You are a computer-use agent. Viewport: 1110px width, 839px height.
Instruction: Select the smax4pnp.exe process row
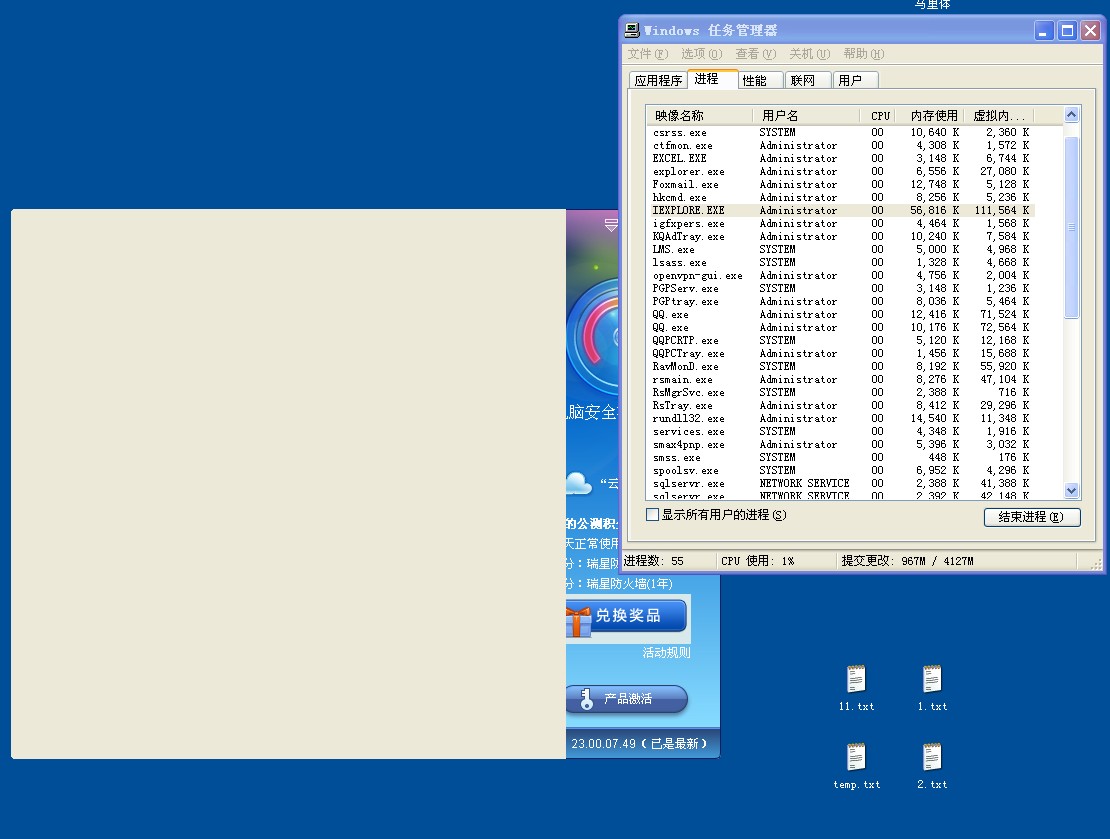tap(841, 445)
